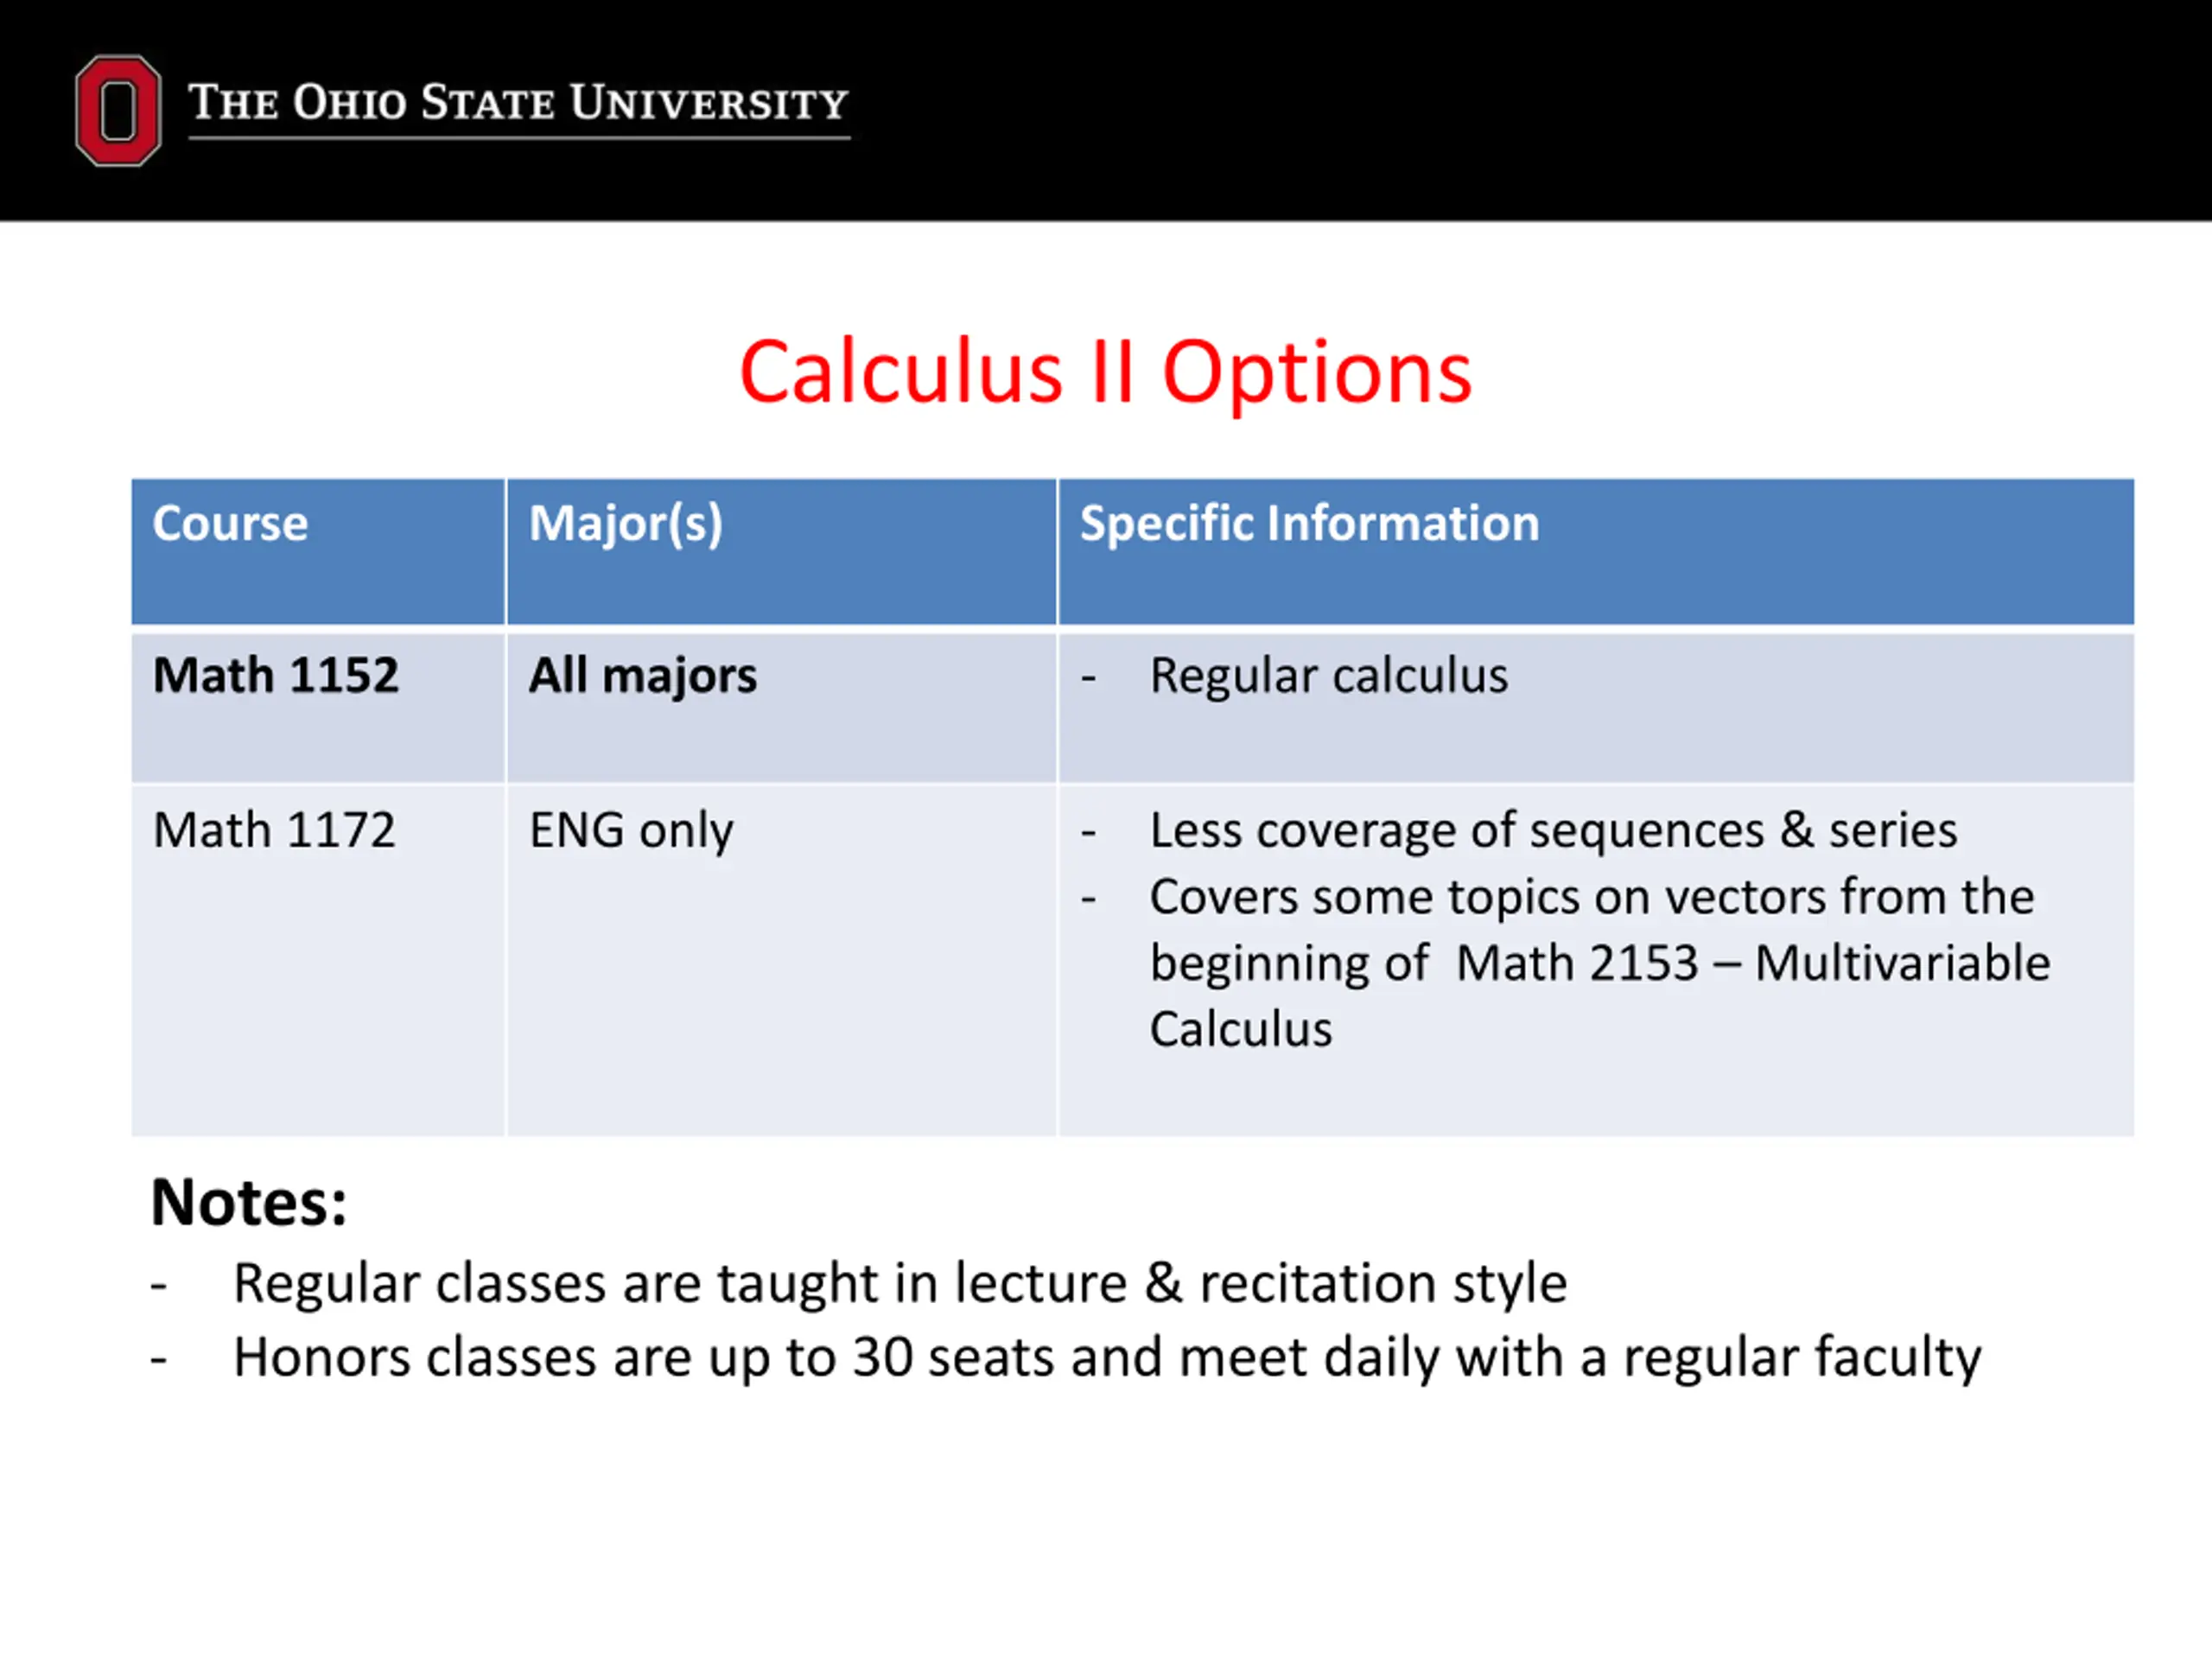Select the Notes: heading

249,1201
